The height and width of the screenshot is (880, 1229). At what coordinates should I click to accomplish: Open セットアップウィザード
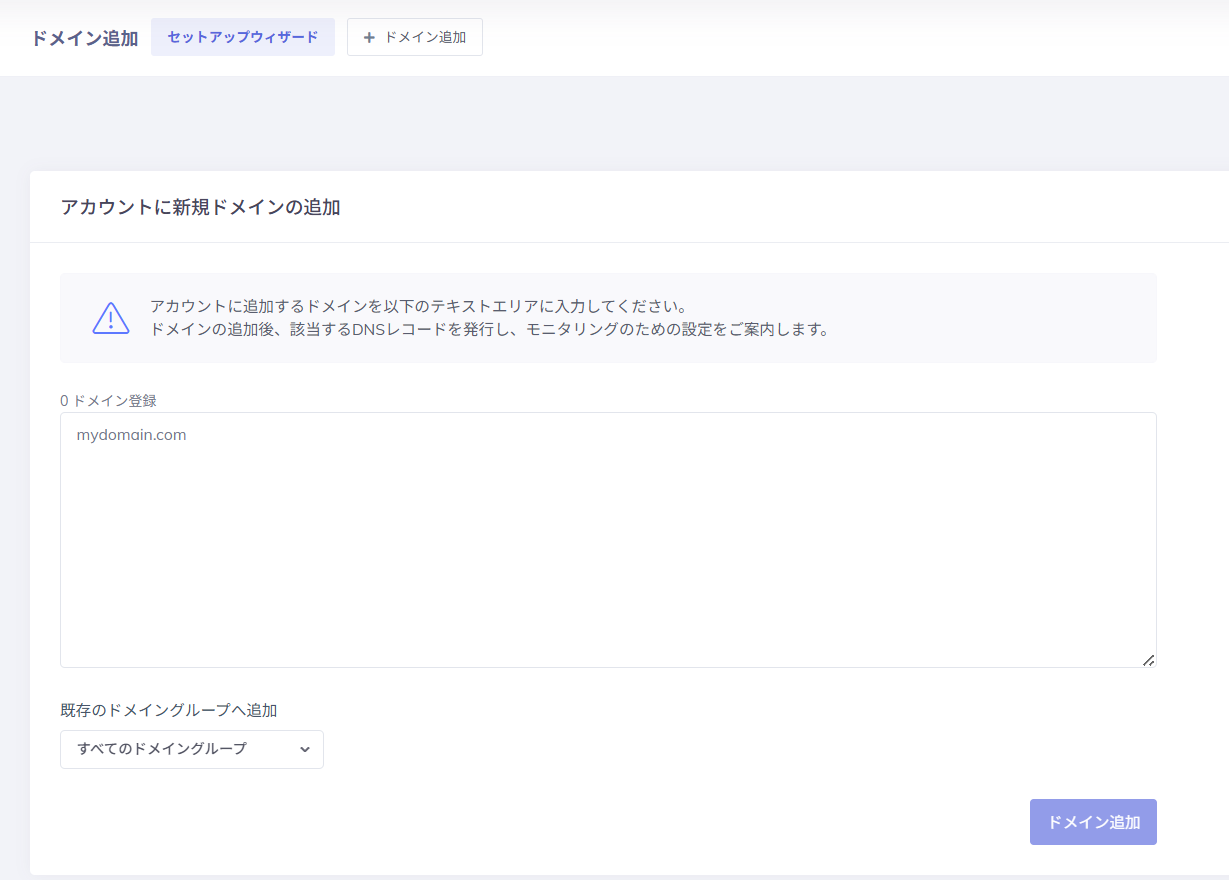tap(242, 36)
